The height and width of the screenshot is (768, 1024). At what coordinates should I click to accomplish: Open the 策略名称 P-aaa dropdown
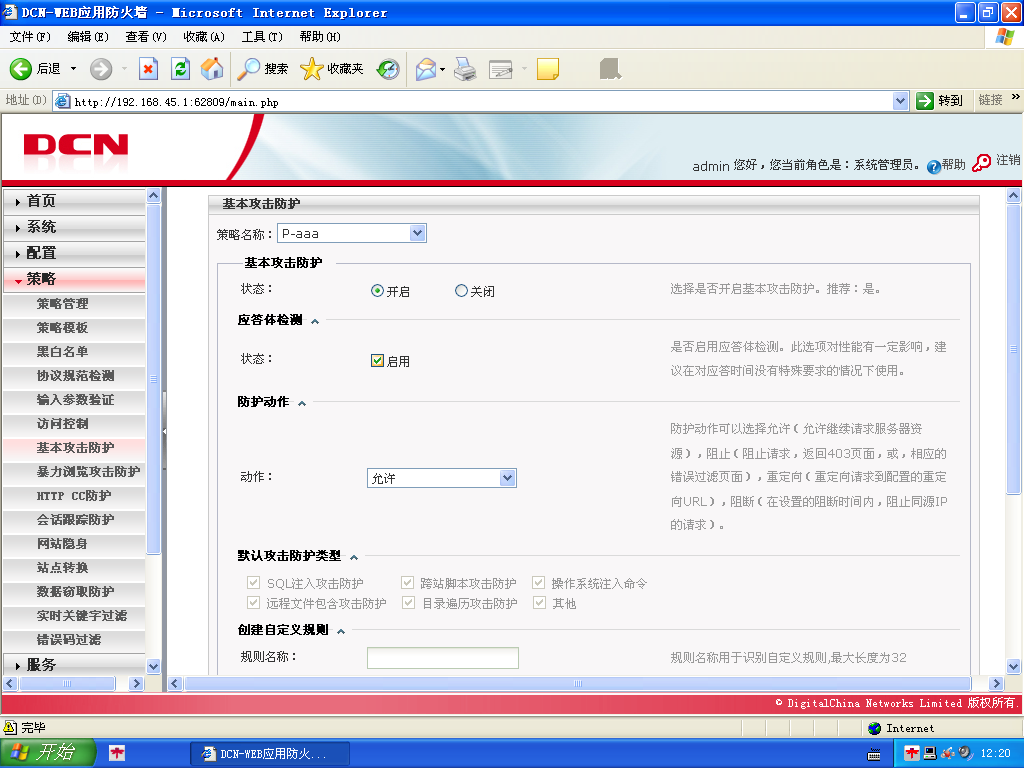tap(352, 233)
